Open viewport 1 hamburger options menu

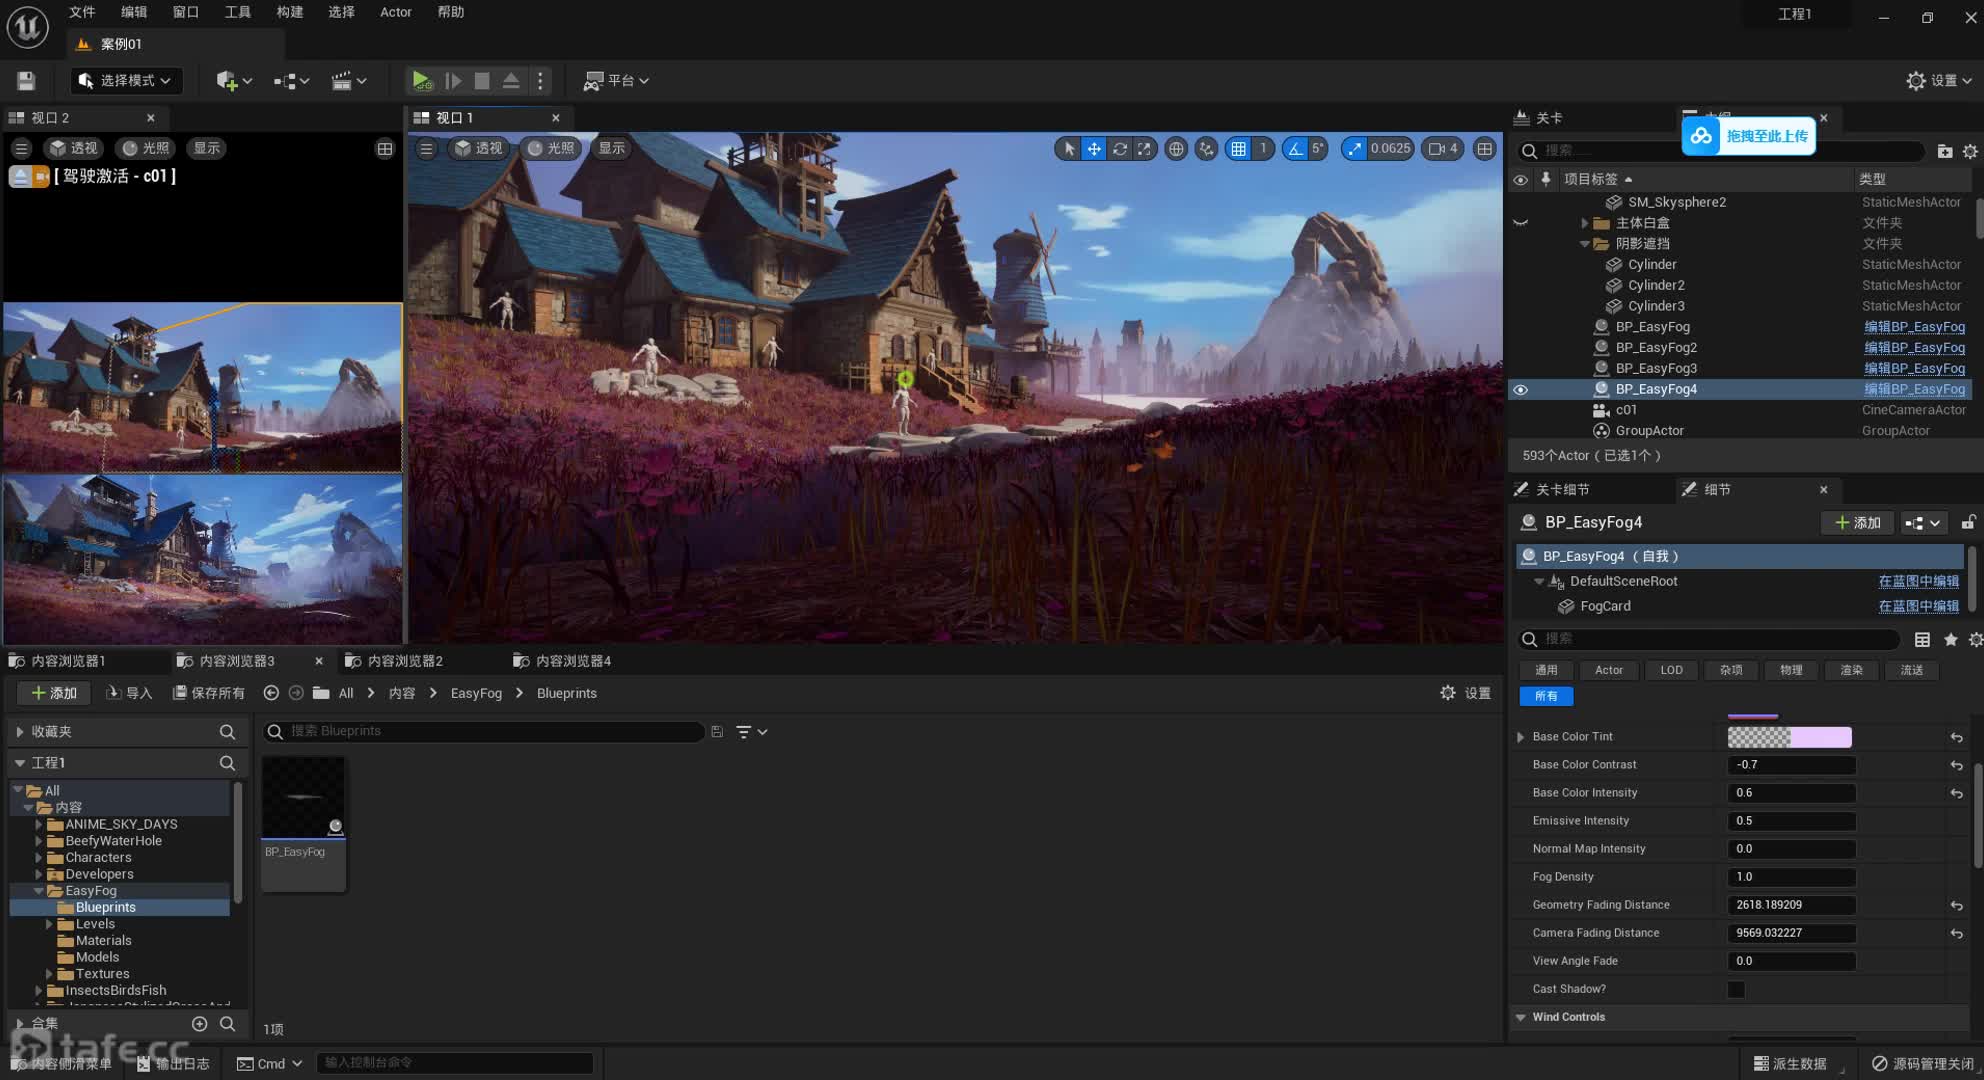(426, 148)
